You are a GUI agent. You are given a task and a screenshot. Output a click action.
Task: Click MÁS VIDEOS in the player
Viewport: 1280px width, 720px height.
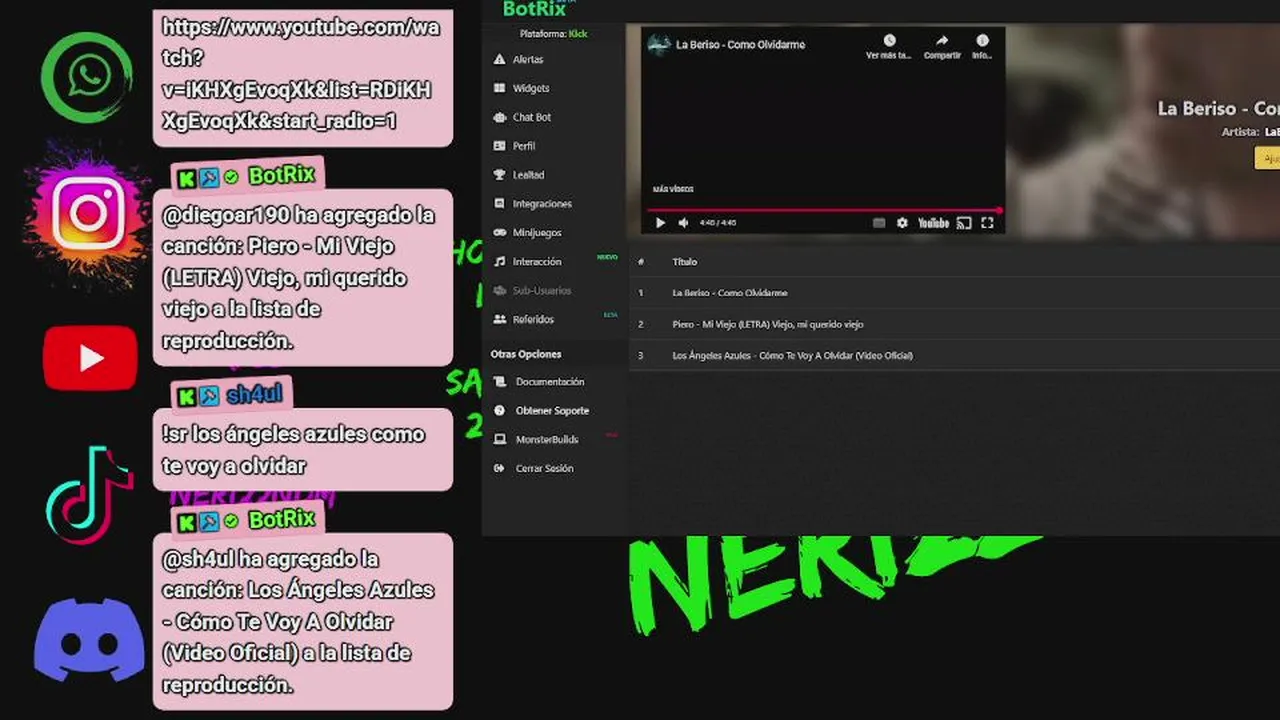(x=673, y=189)
